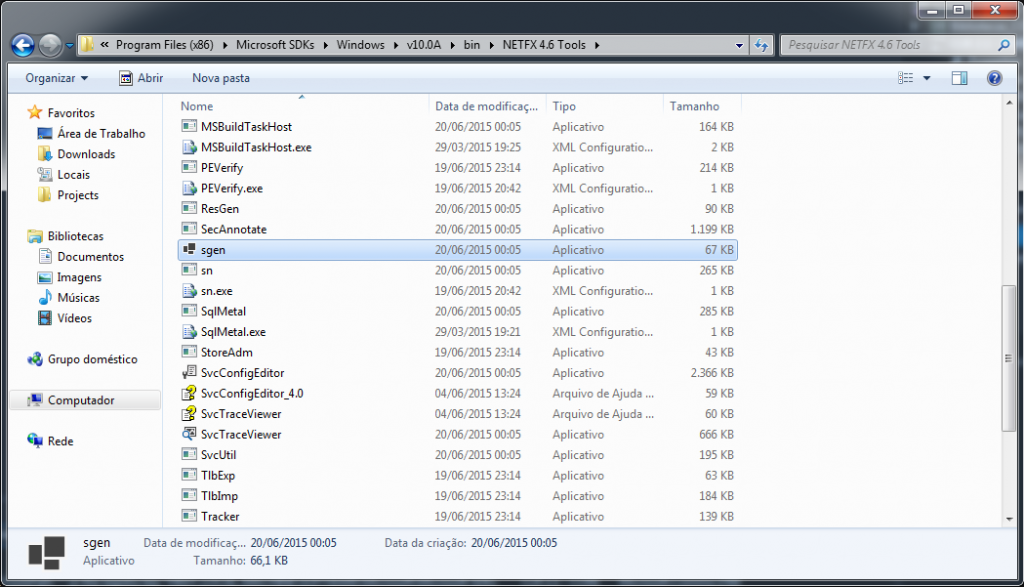Screen dimensions: 1024x587
Task: Click the back navigation arrow
Action: point(20,45)
